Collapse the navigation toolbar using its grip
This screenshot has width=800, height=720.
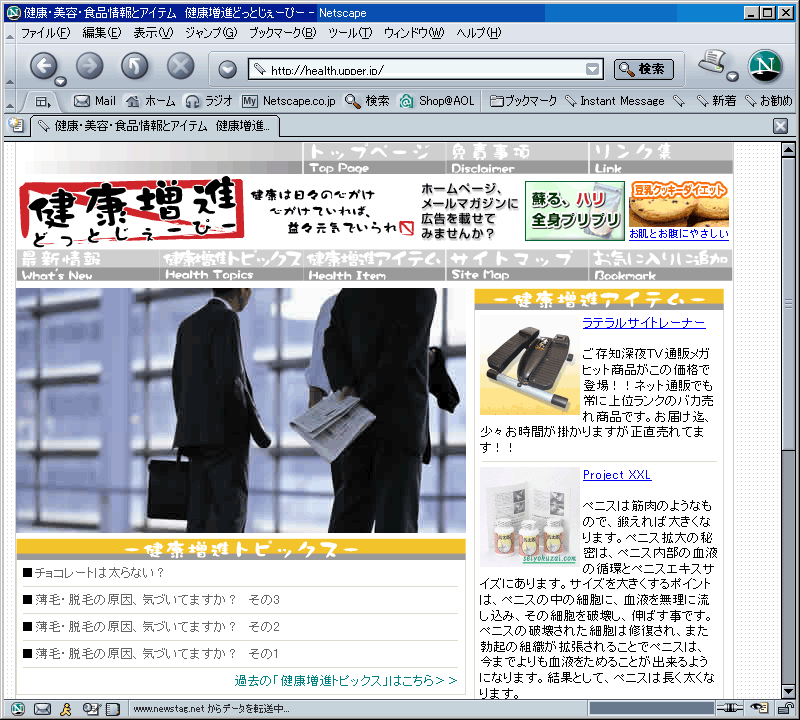pos(10,67)
